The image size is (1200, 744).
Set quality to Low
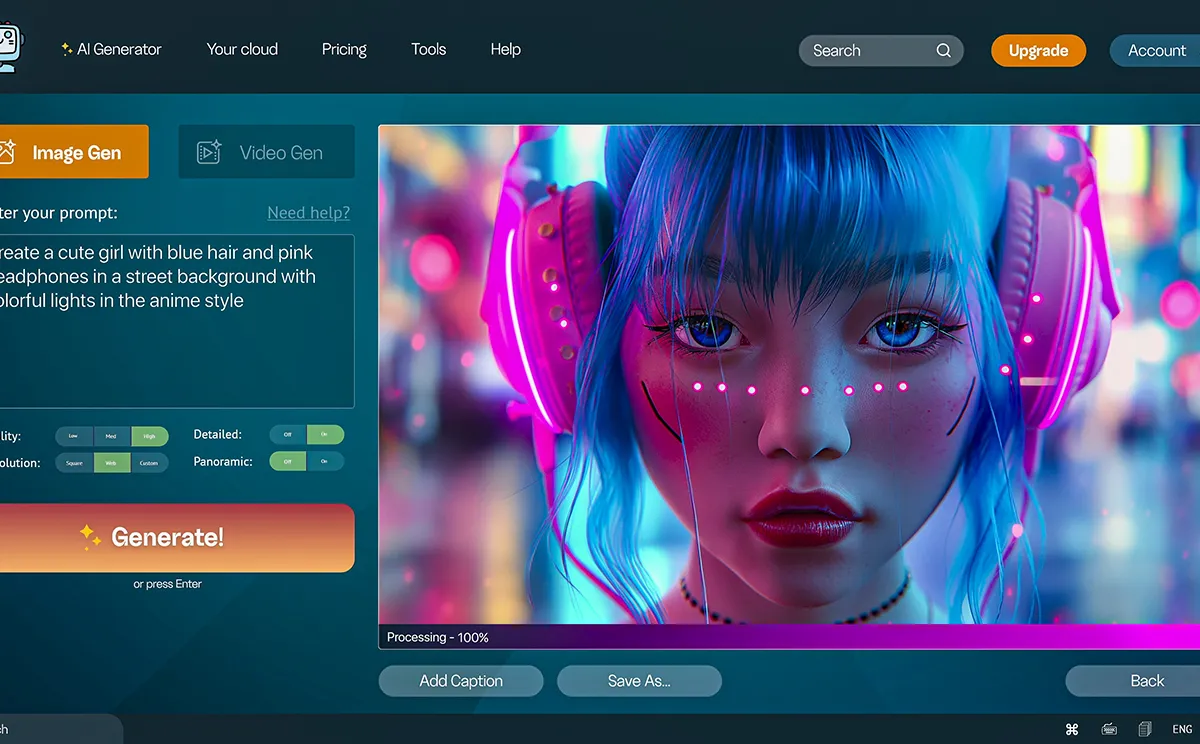point(74,436)
